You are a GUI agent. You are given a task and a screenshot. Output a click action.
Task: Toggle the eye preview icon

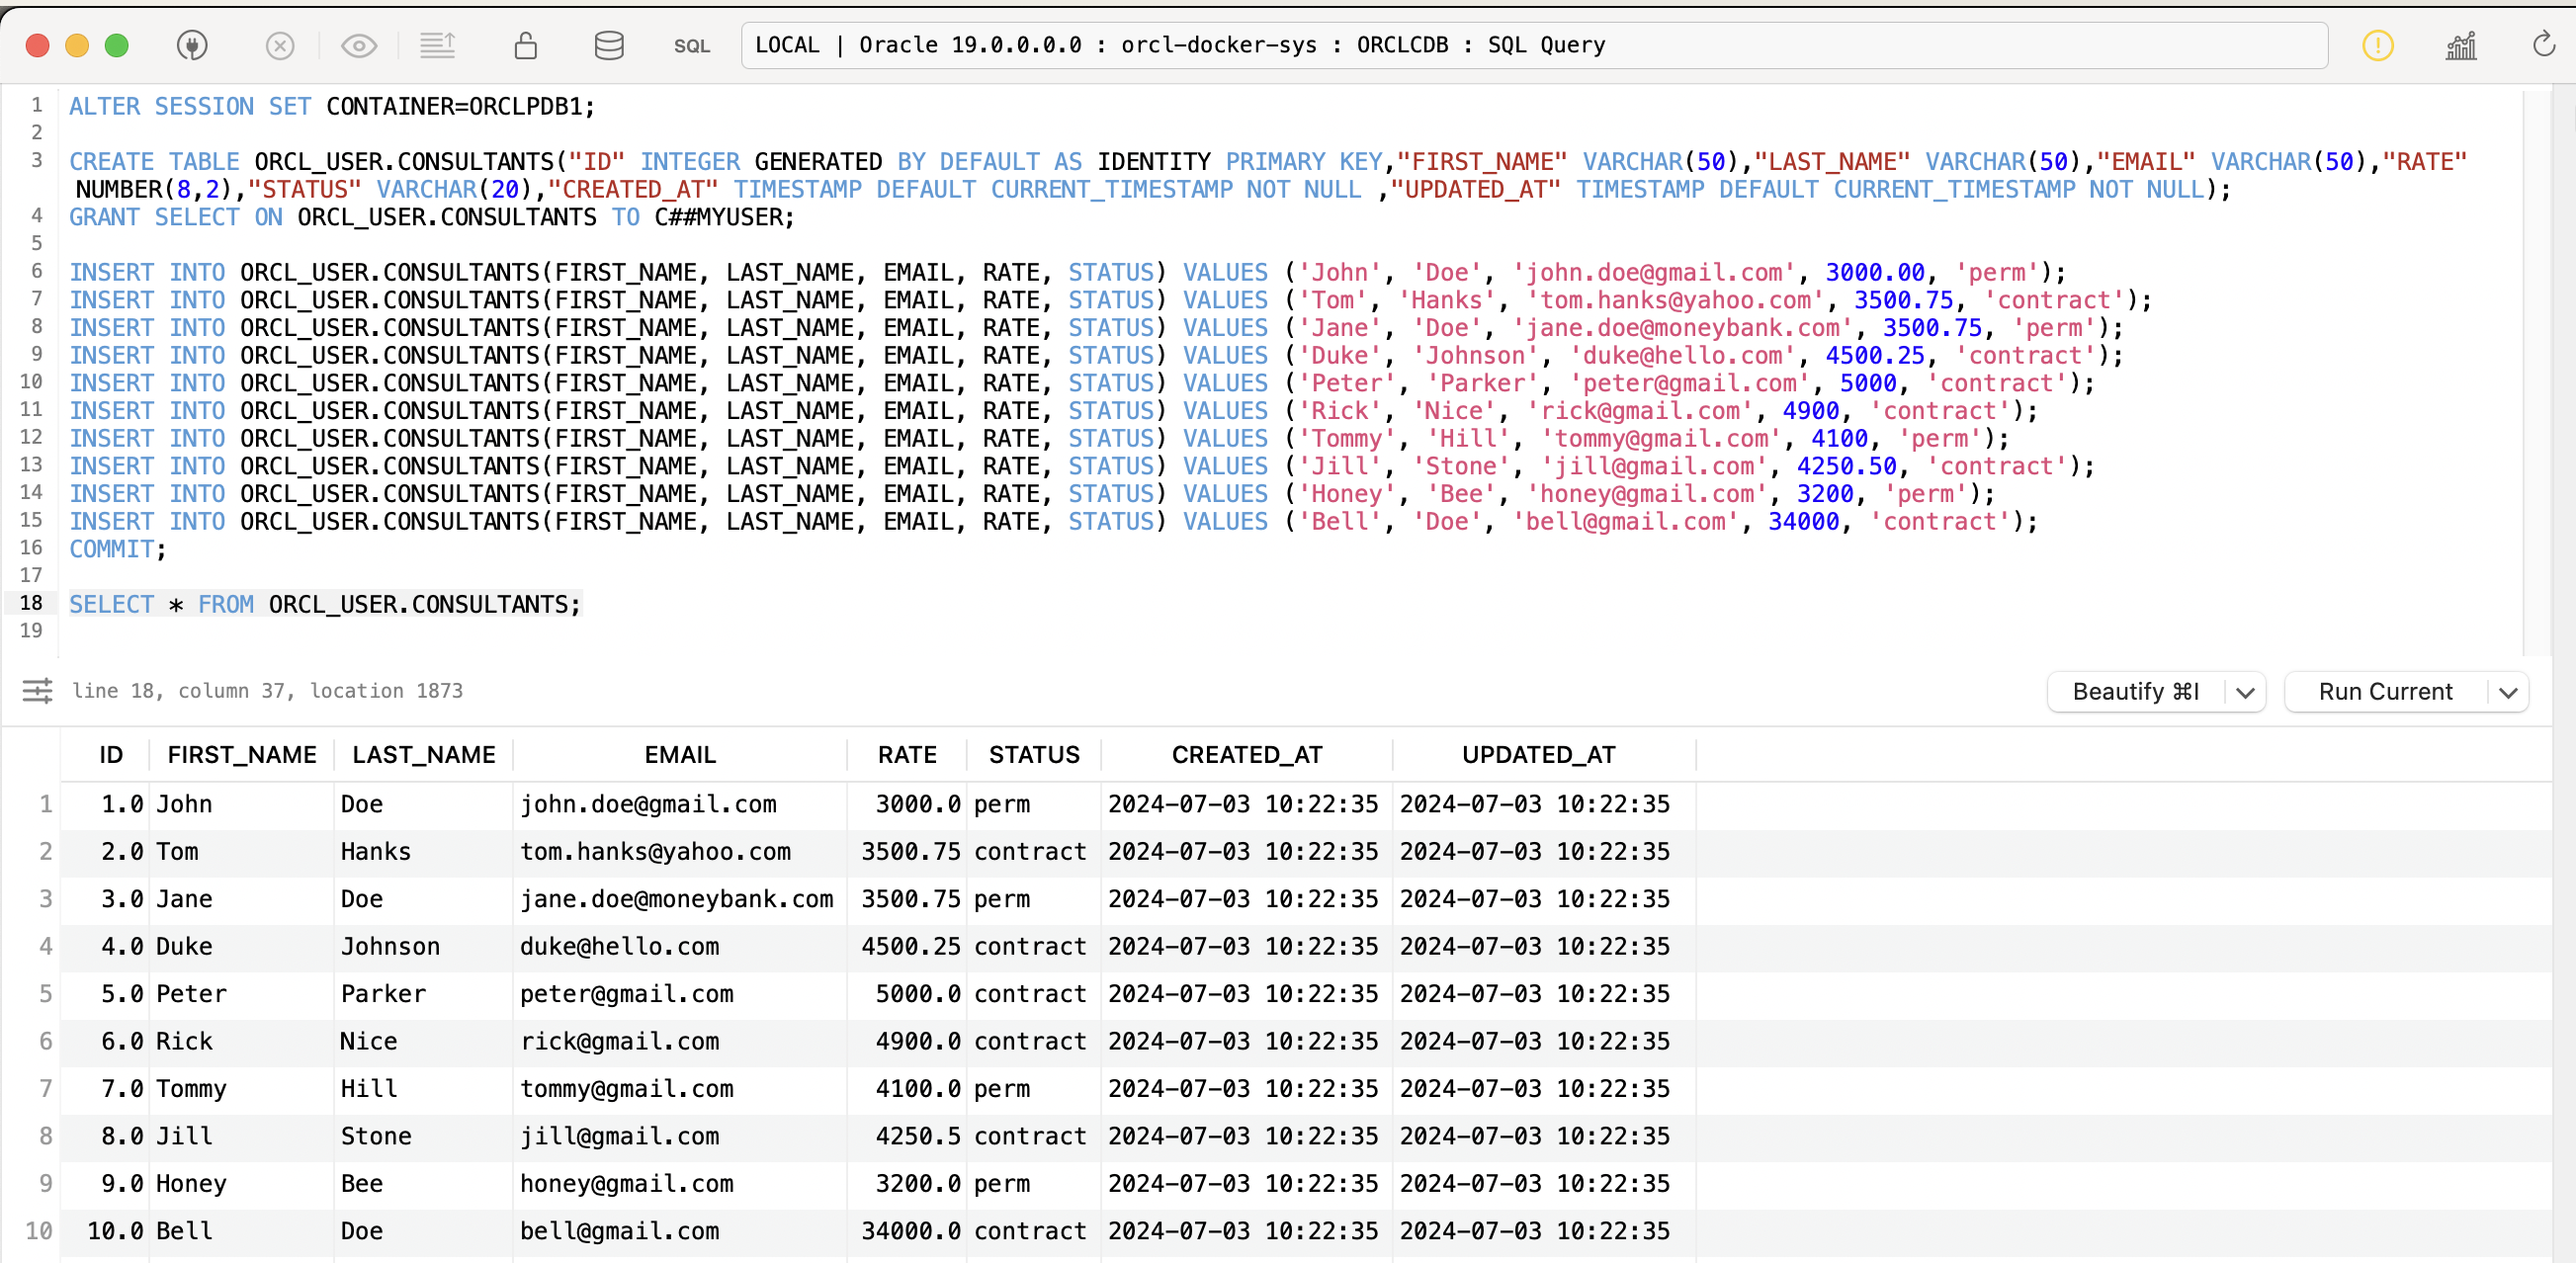click(x=359, y=45)
